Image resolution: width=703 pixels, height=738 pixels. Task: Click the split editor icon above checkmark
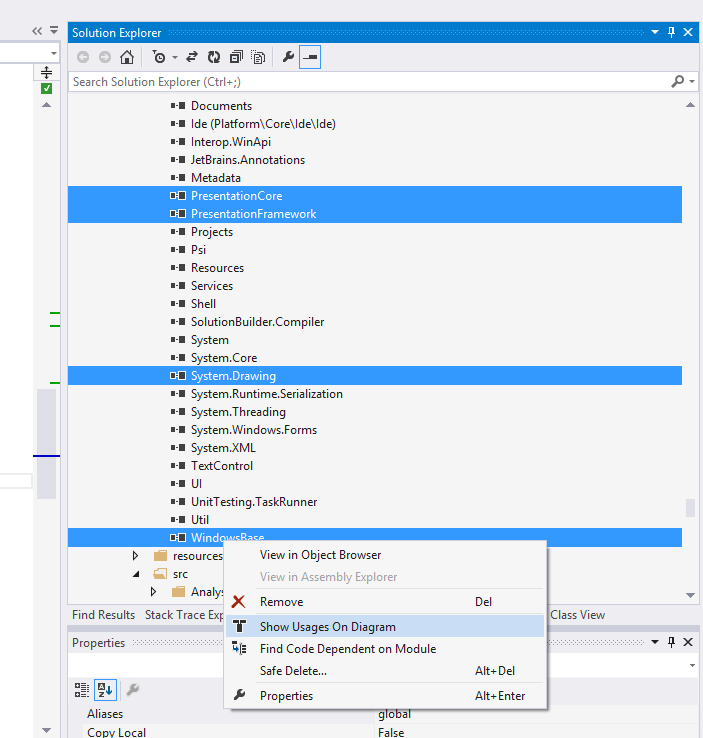click(46, 72)
